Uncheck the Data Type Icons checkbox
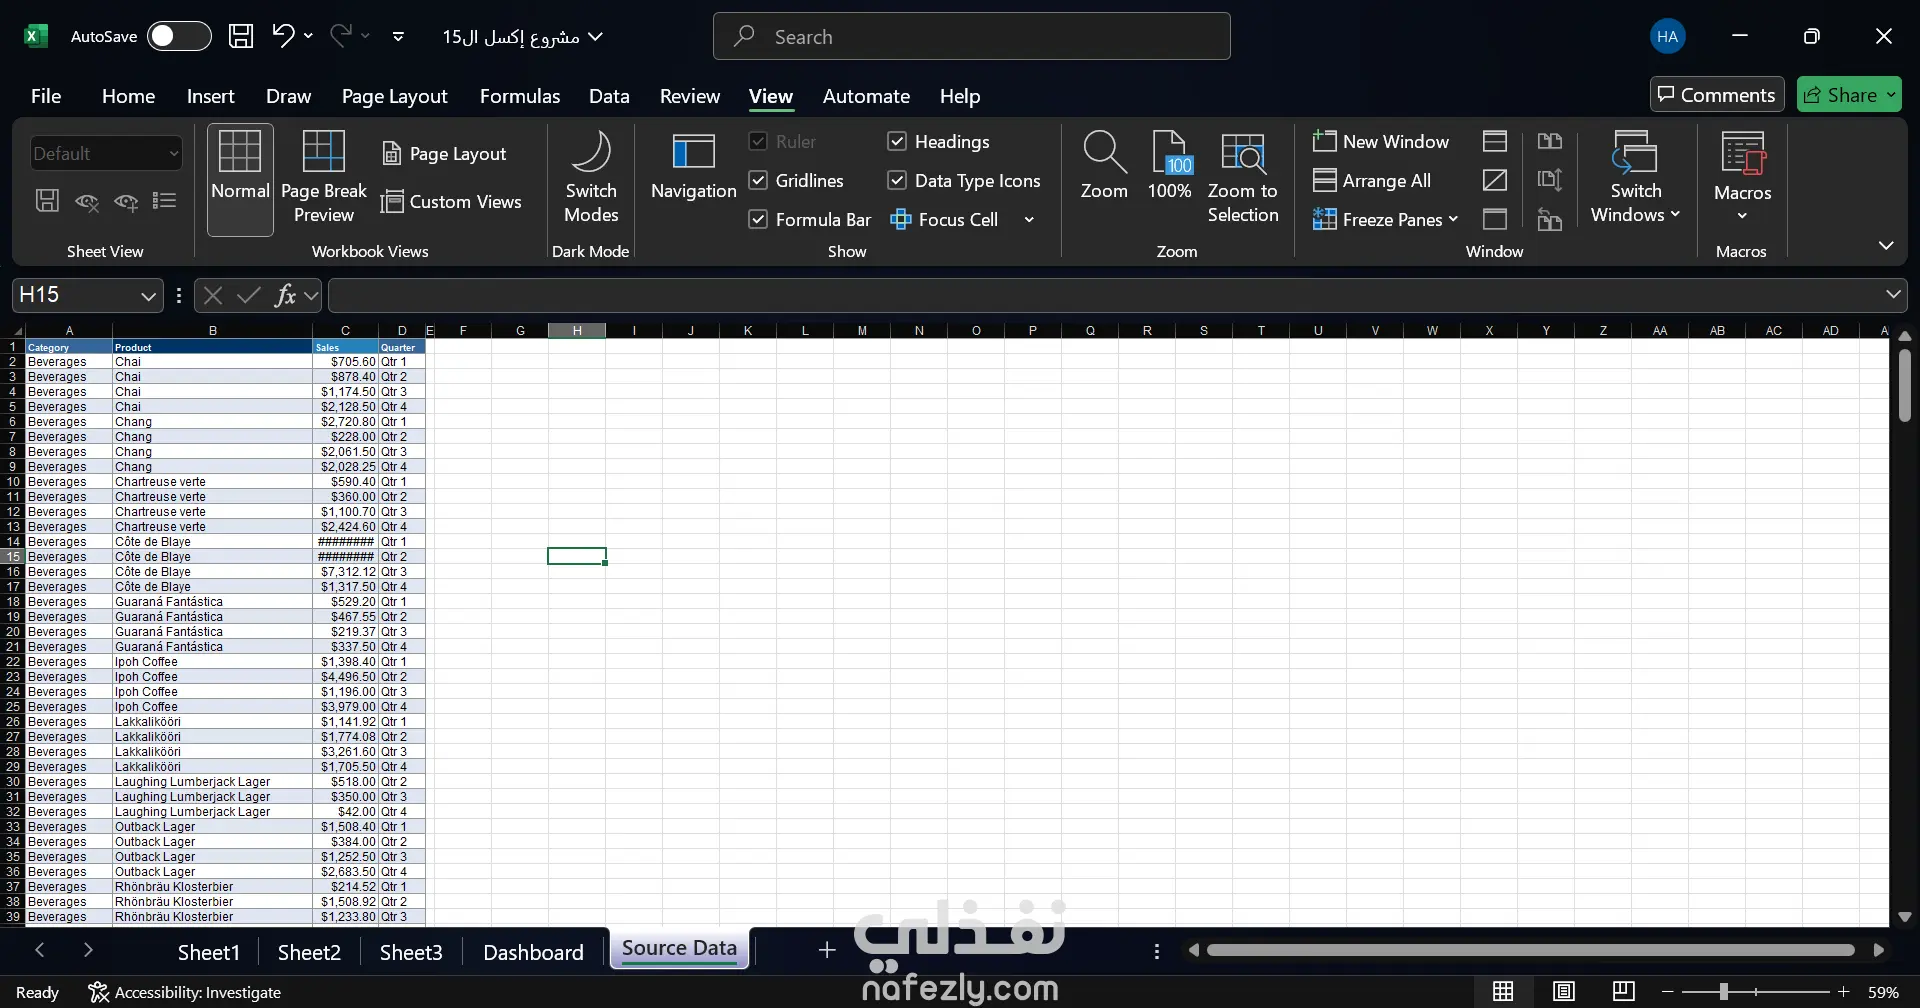 point(897,181)
